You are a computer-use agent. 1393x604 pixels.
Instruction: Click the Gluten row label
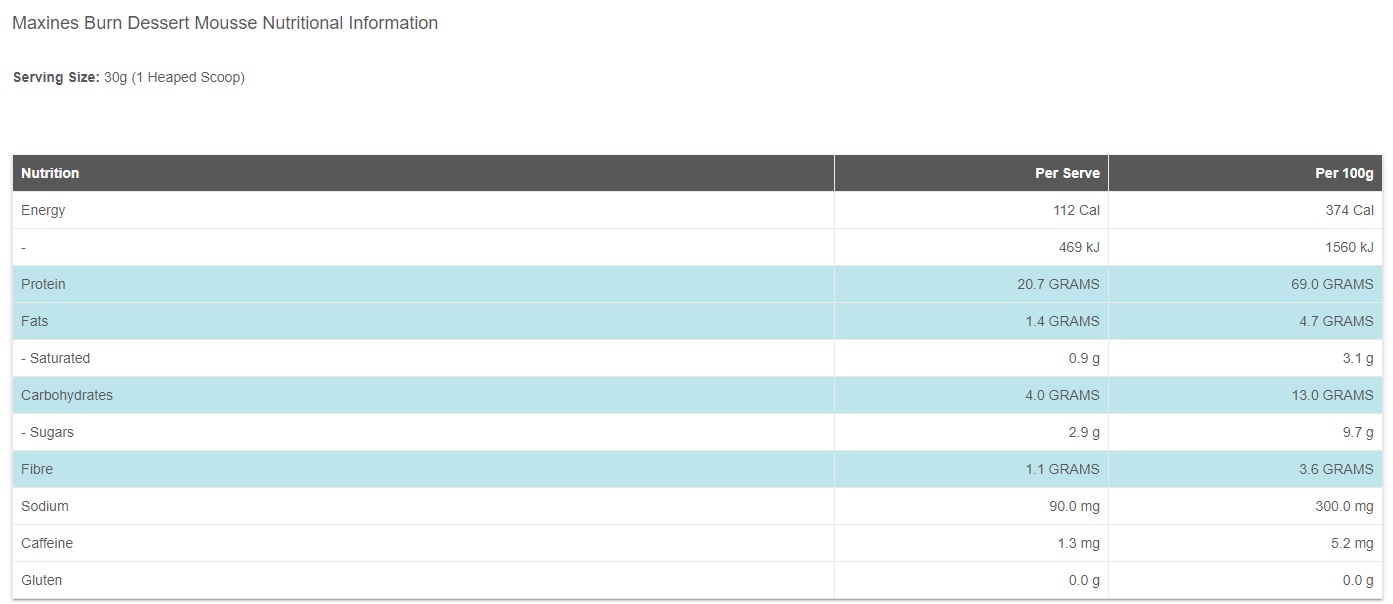coord(41,580)
